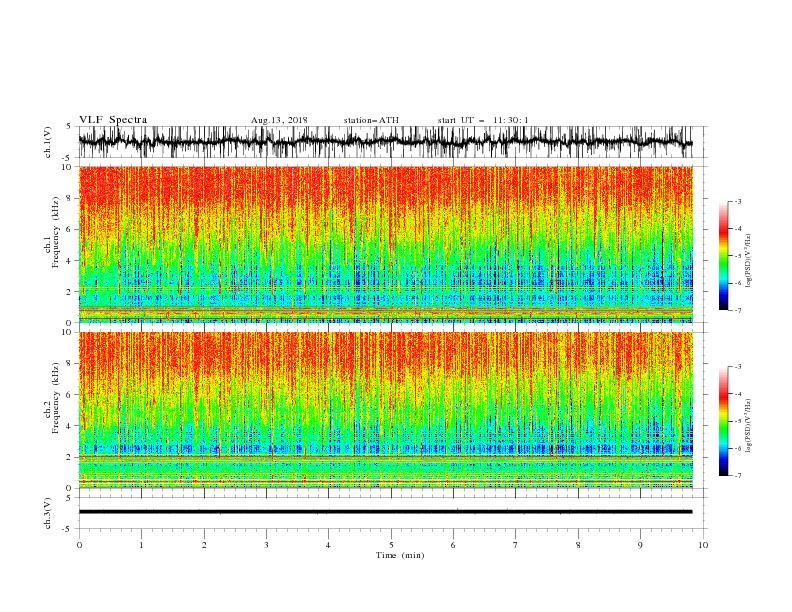
Task: Click the "Time (min)" axis title
Action: tap(400, 555)
